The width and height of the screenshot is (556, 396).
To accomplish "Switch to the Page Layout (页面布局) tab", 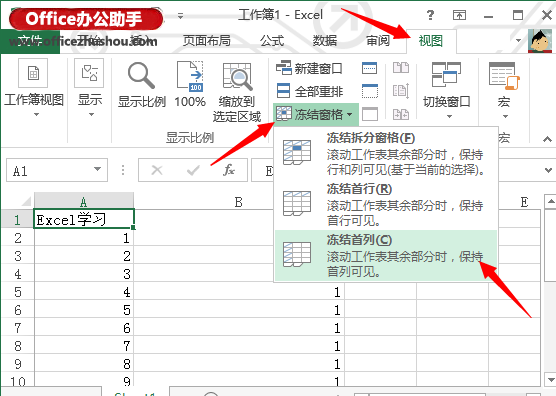I will [x=206, y=41].
